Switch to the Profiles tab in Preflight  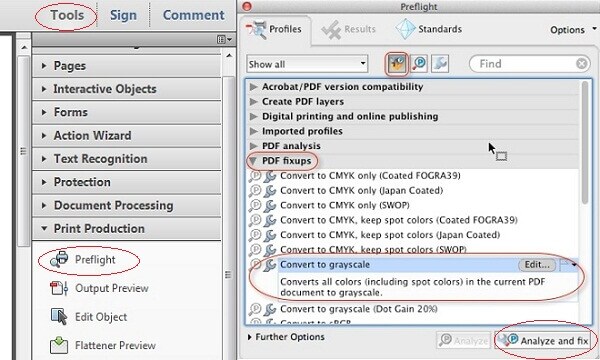tap(274, 29)
